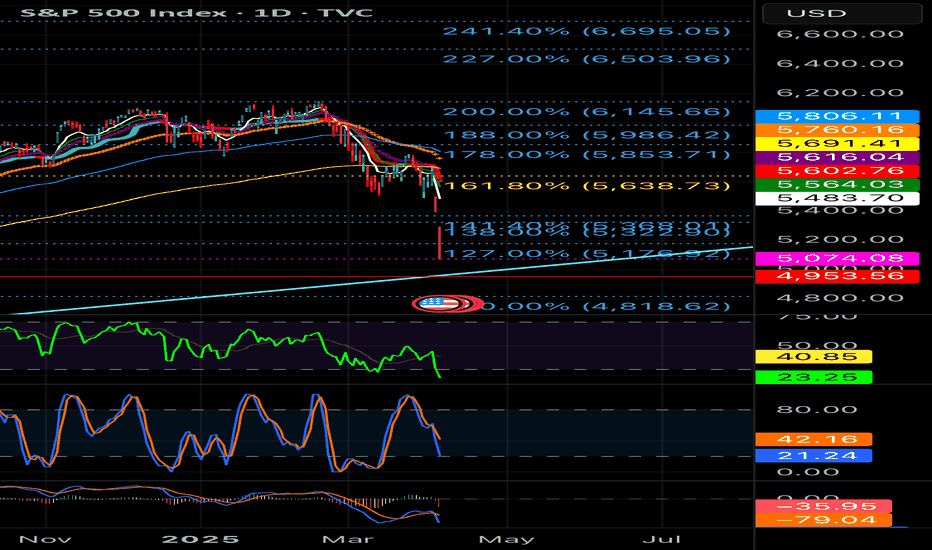
Task: Click the Jul label on time axis
Action: pos(662,539)
